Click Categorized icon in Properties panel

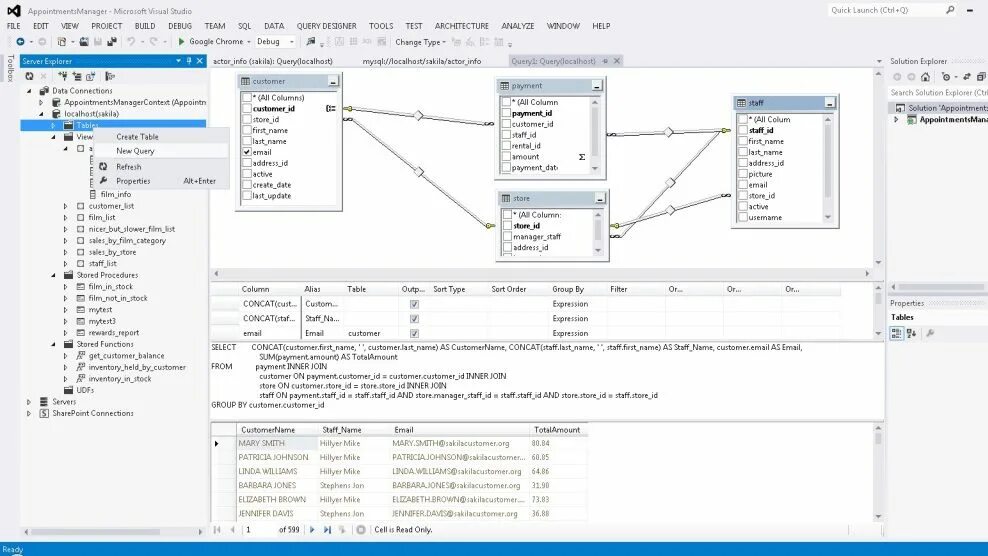click(x=896, y=333)
